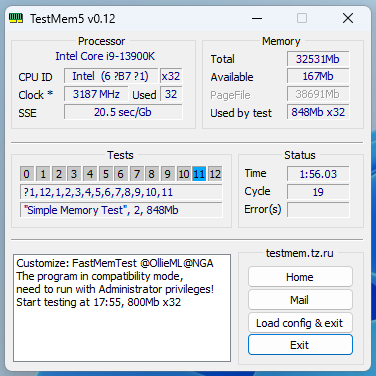Click the Time field 1:56.03

pyautogui.click(x=318, y=174)
